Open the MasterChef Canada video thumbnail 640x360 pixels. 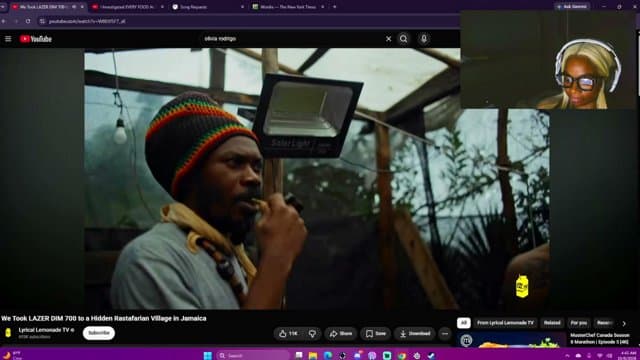tap(511, 340)
